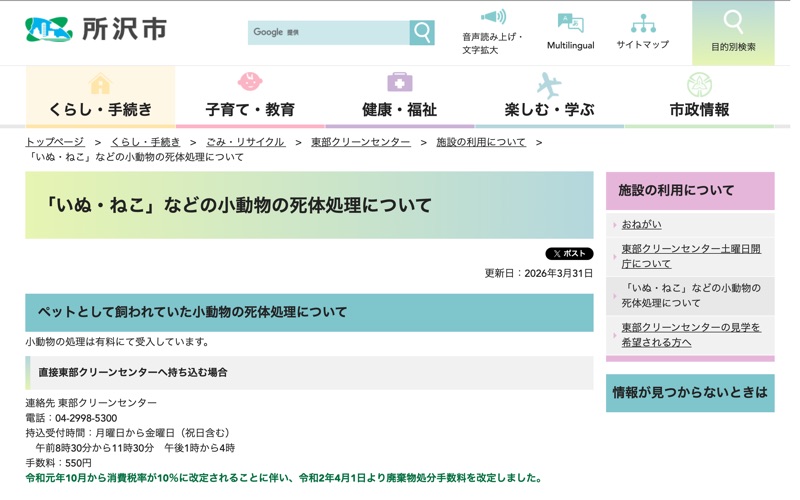Viewport: 800px width, 500px height.
Task: Click the house icon above くらし・手続き
Action: coord(101,83)
